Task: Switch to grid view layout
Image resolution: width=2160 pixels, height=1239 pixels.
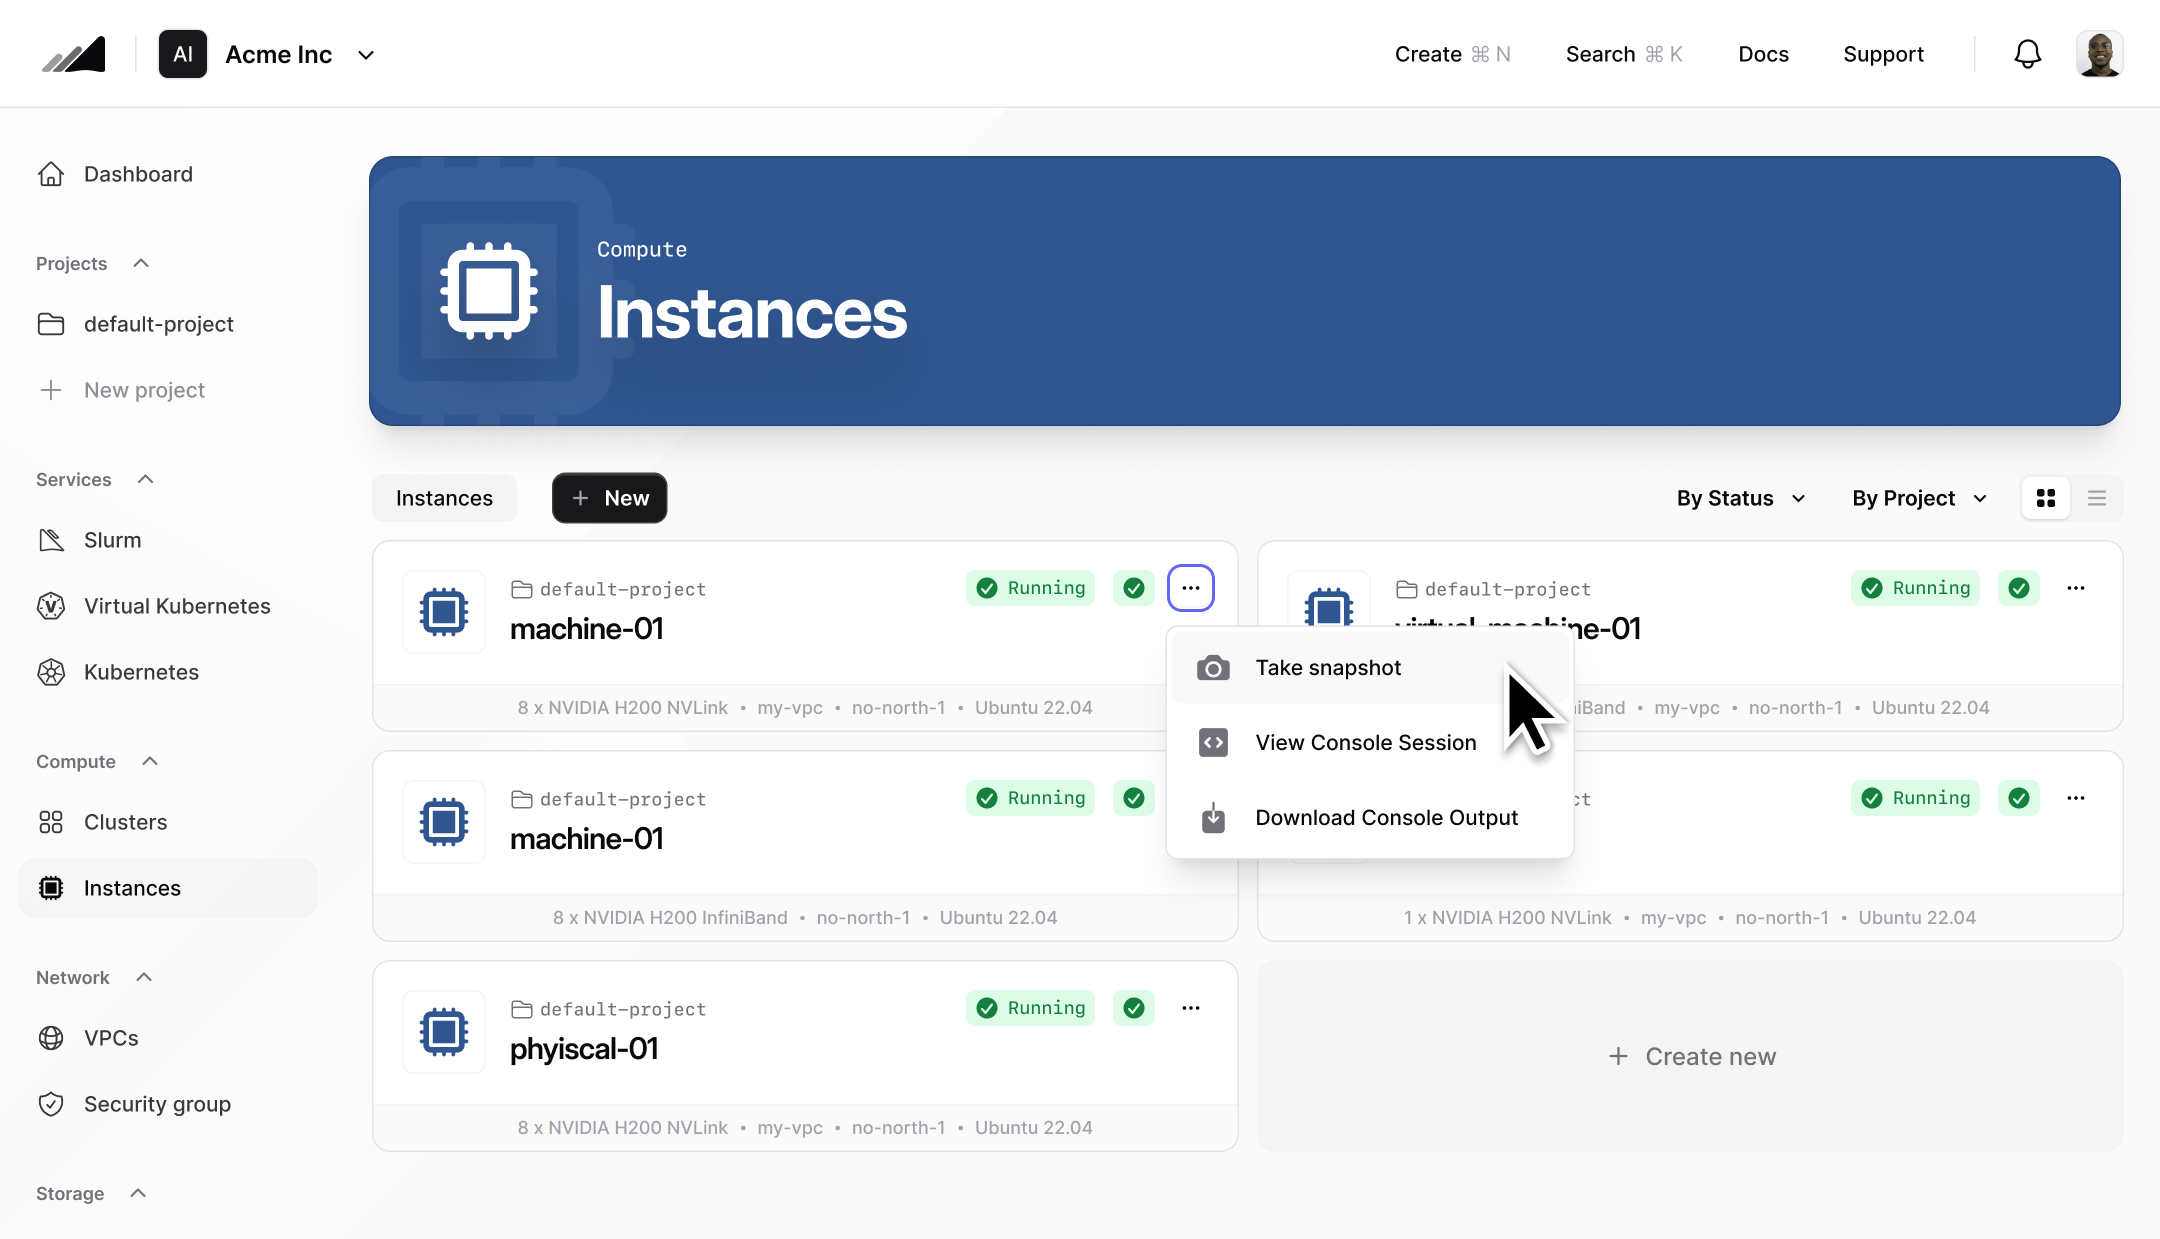Action: [x=2046, y=498]
